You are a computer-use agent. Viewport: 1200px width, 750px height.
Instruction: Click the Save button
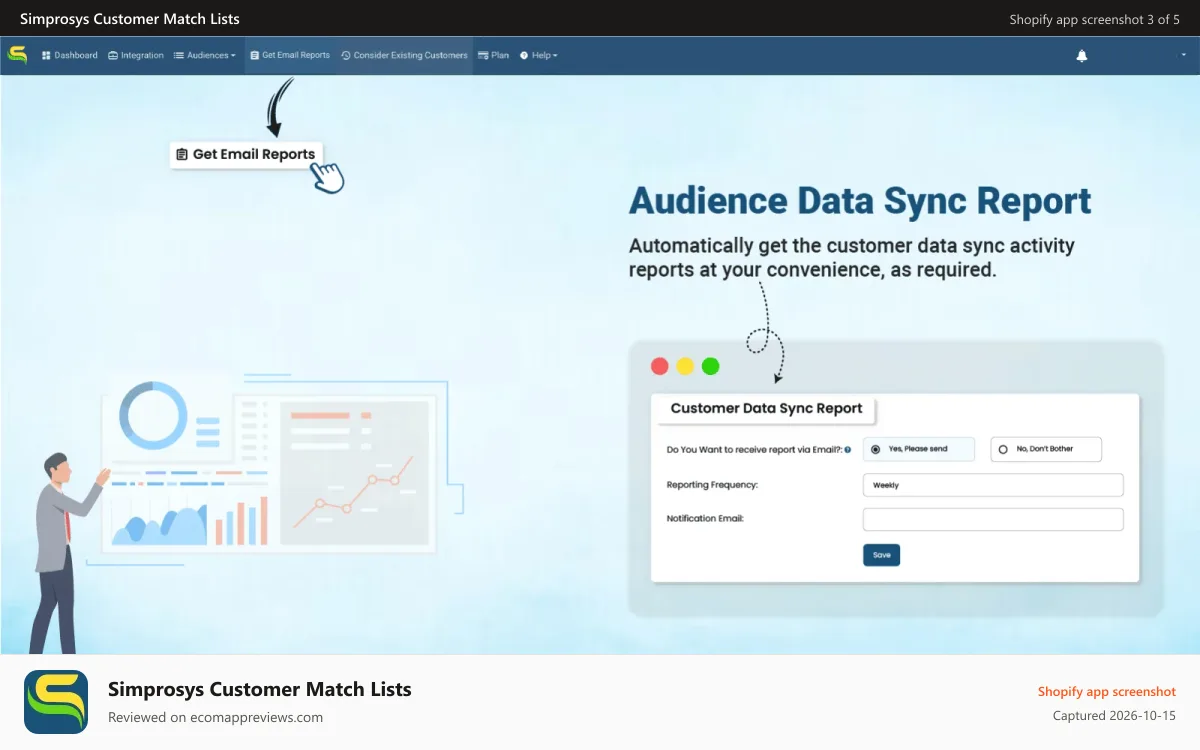[882, 555]
